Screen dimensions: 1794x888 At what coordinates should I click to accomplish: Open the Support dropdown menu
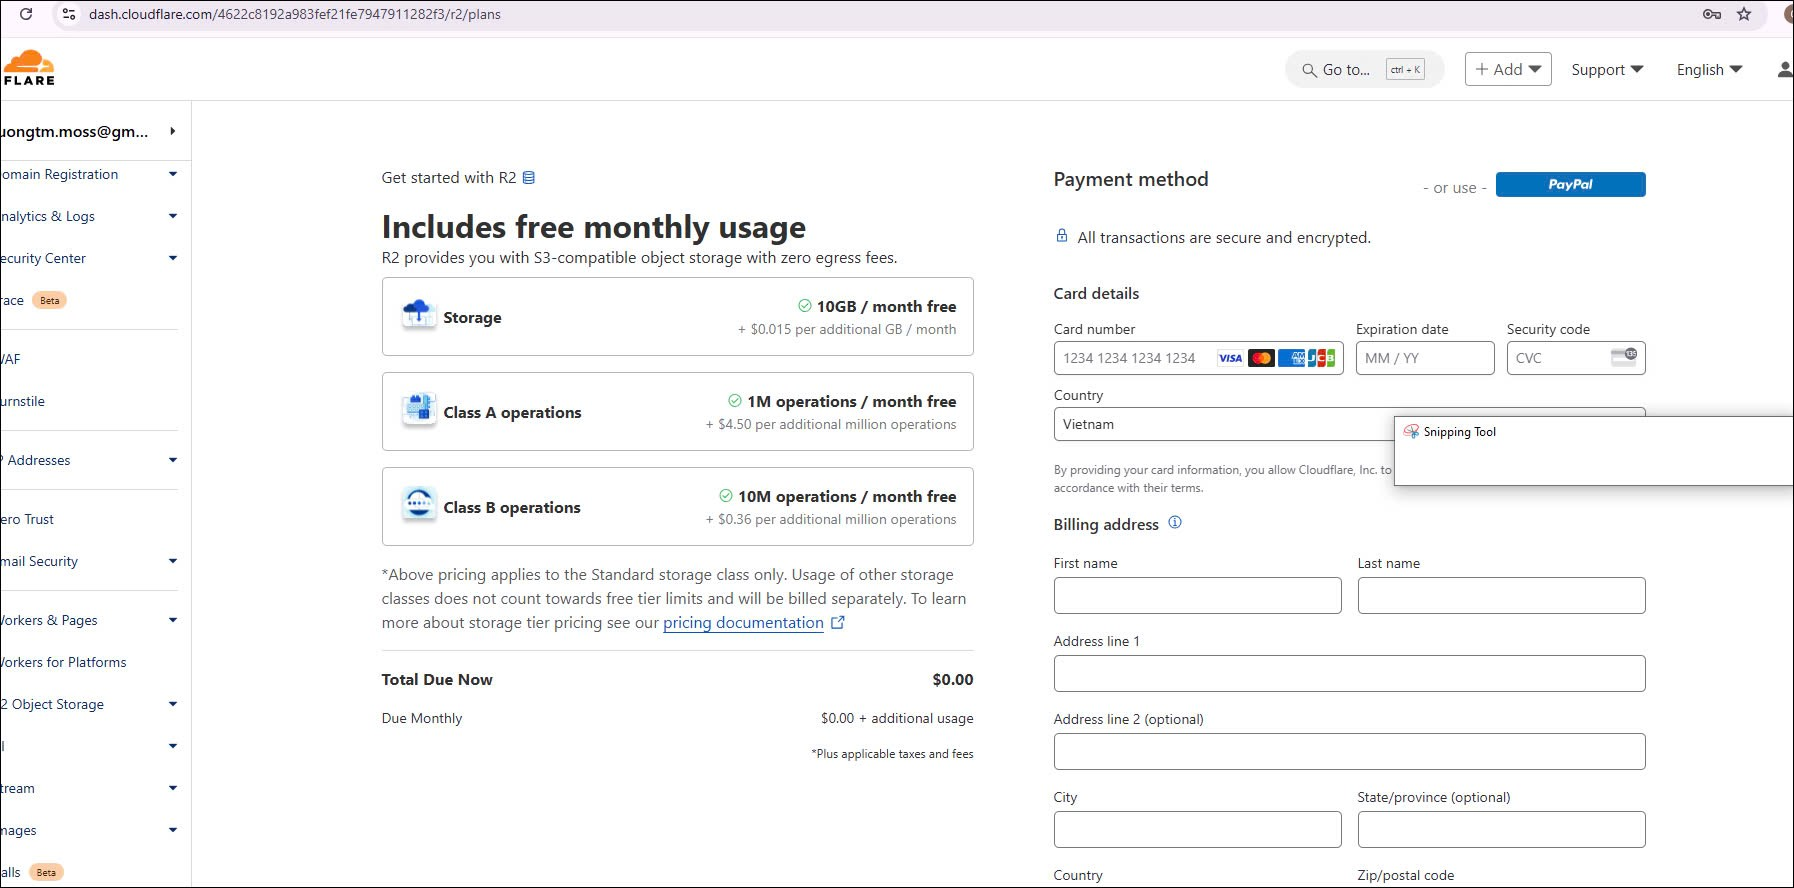pyautogui.click(x=1606, y=69)
